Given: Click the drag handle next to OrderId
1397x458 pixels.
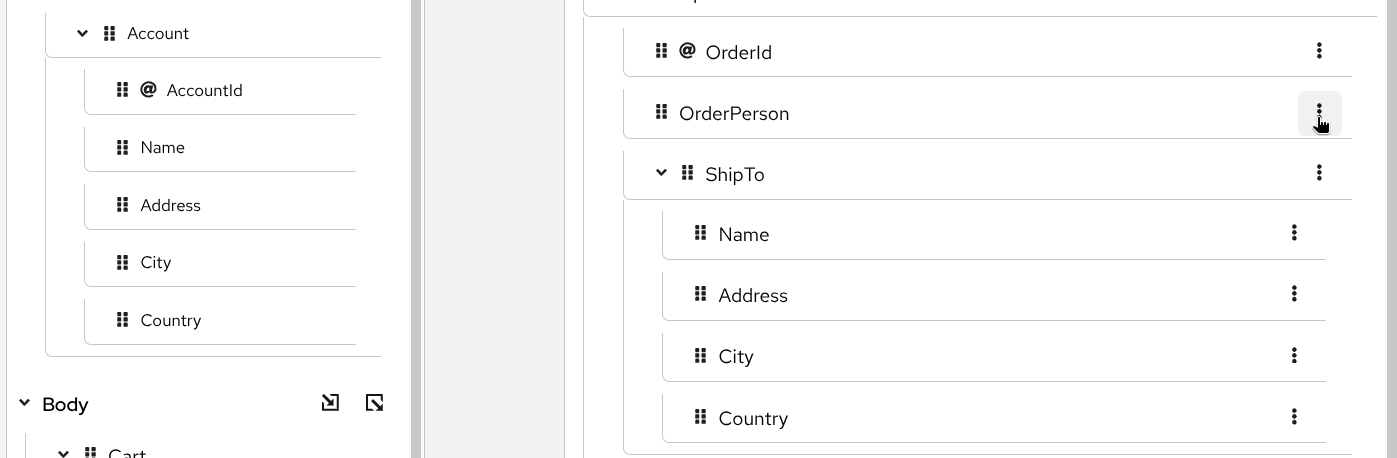Looking at the screenshot, I should [x=661, y=51].
